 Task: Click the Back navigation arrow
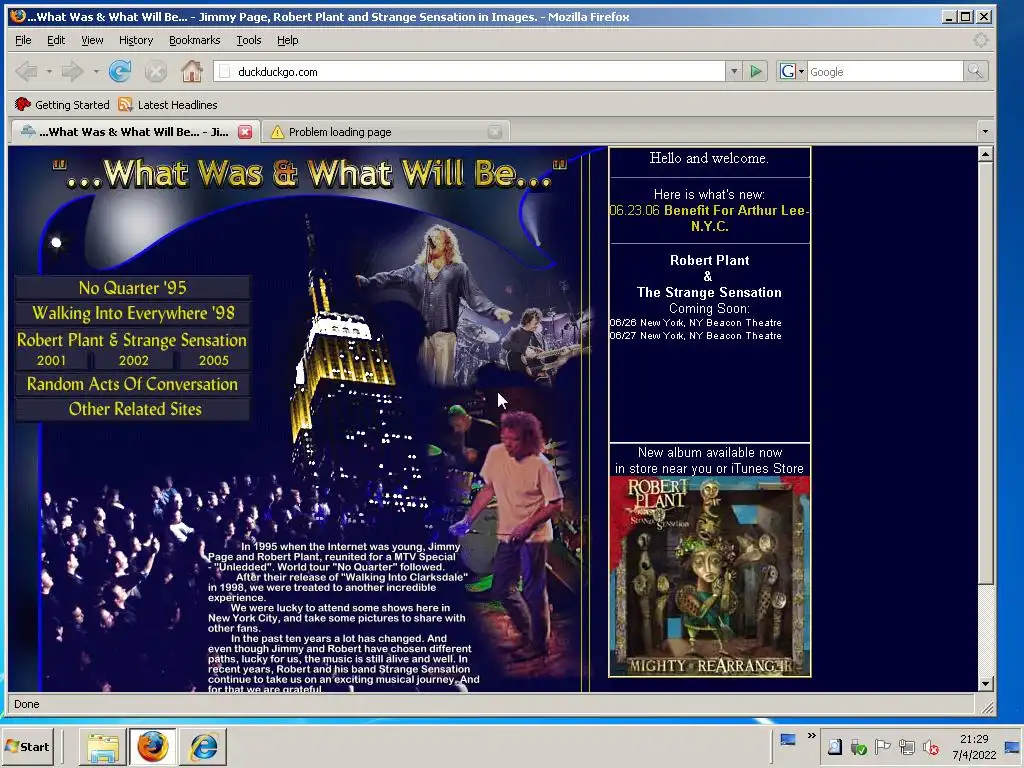26,71
